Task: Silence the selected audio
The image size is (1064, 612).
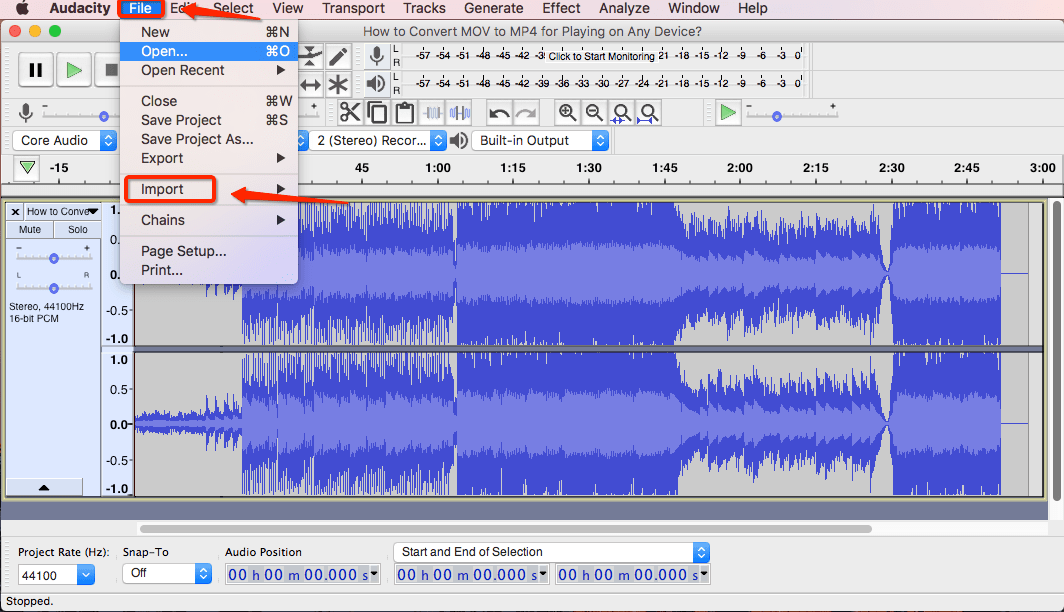Action: click(459, 112)
